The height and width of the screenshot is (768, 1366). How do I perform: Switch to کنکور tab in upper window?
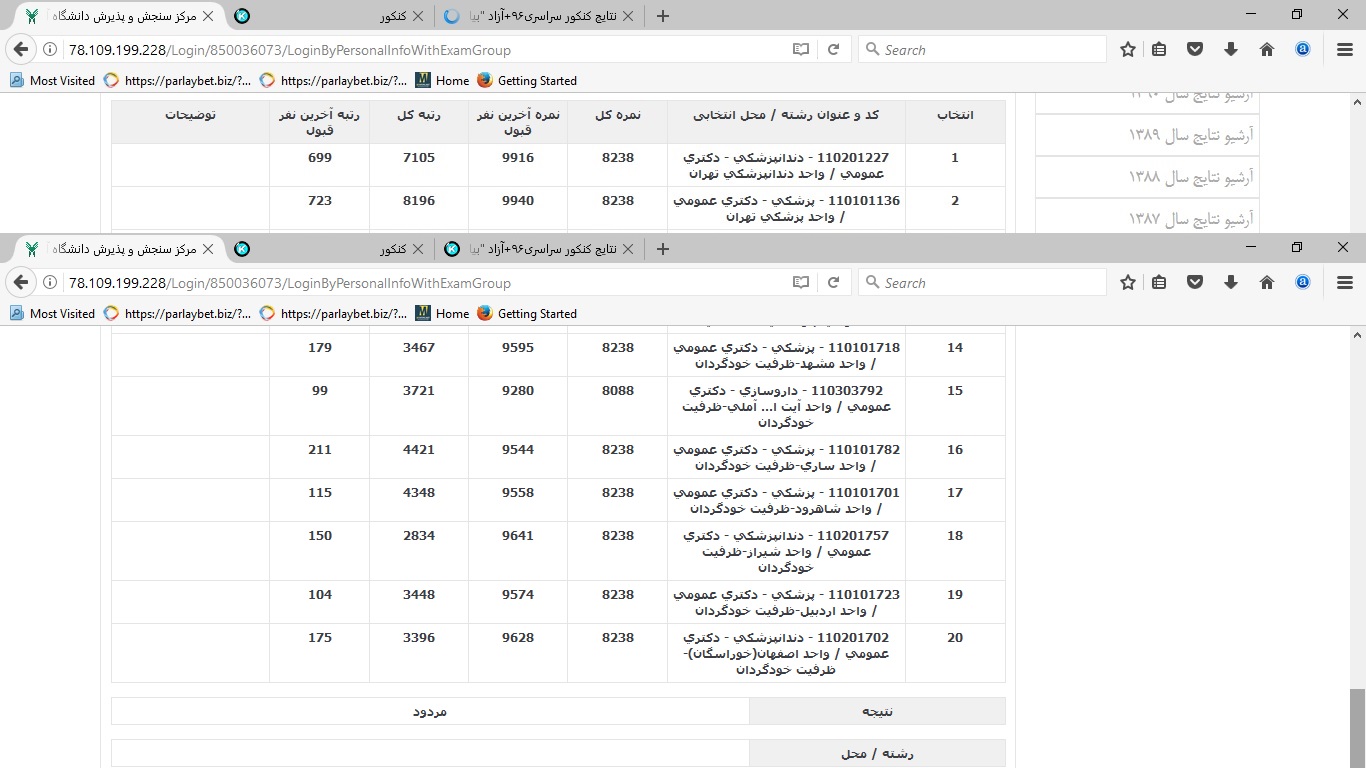330,16
